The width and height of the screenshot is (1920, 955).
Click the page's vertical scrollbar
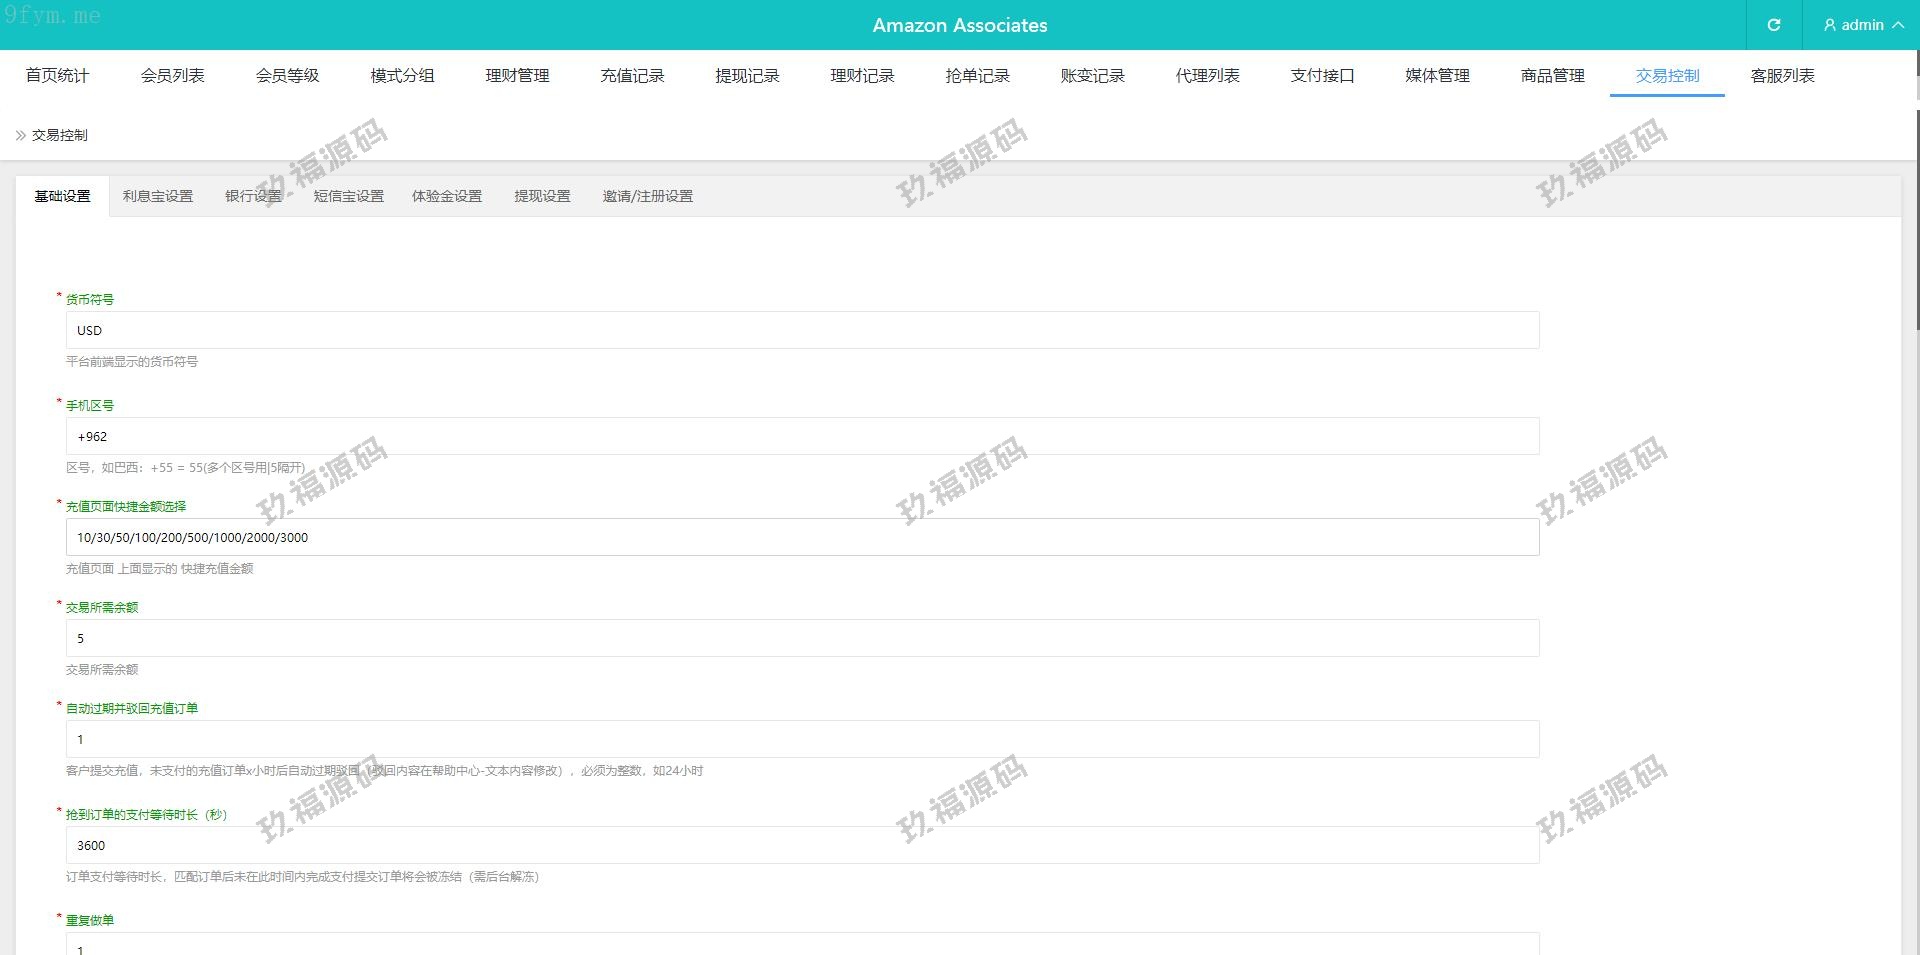[x=1916, y=200]
